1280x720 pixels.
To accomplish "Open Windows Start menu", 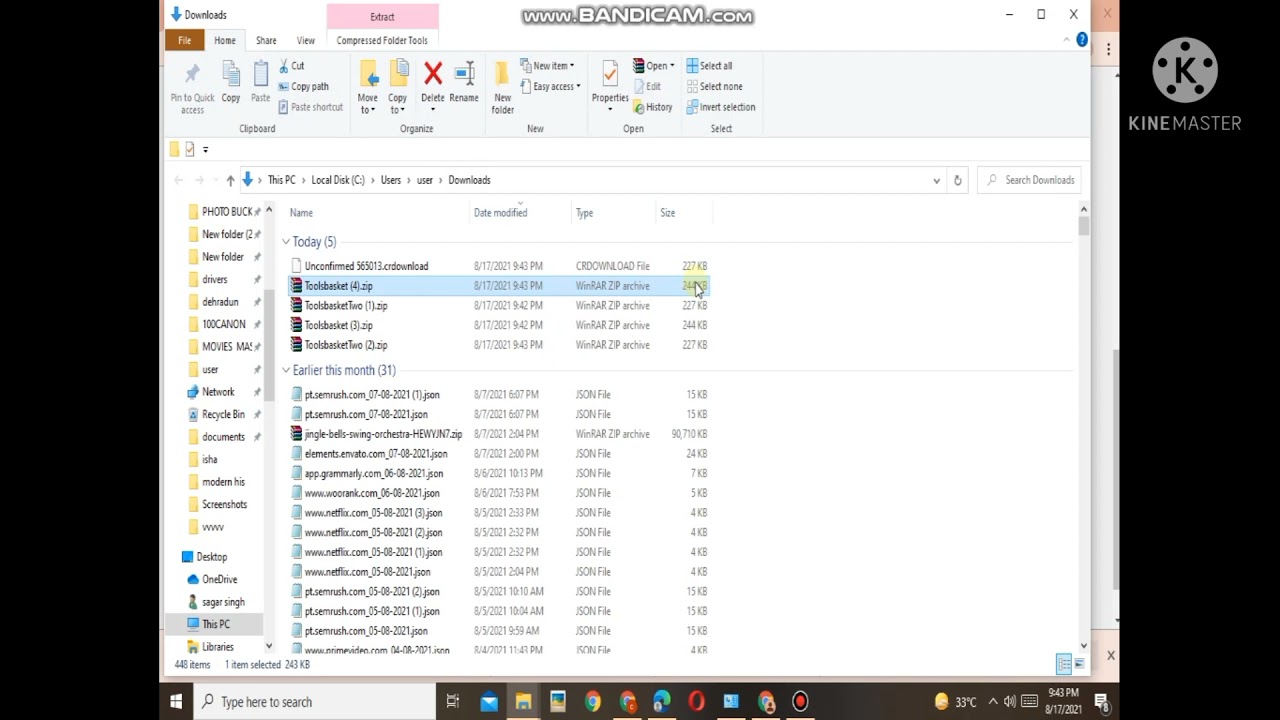I will pos(176,702).
